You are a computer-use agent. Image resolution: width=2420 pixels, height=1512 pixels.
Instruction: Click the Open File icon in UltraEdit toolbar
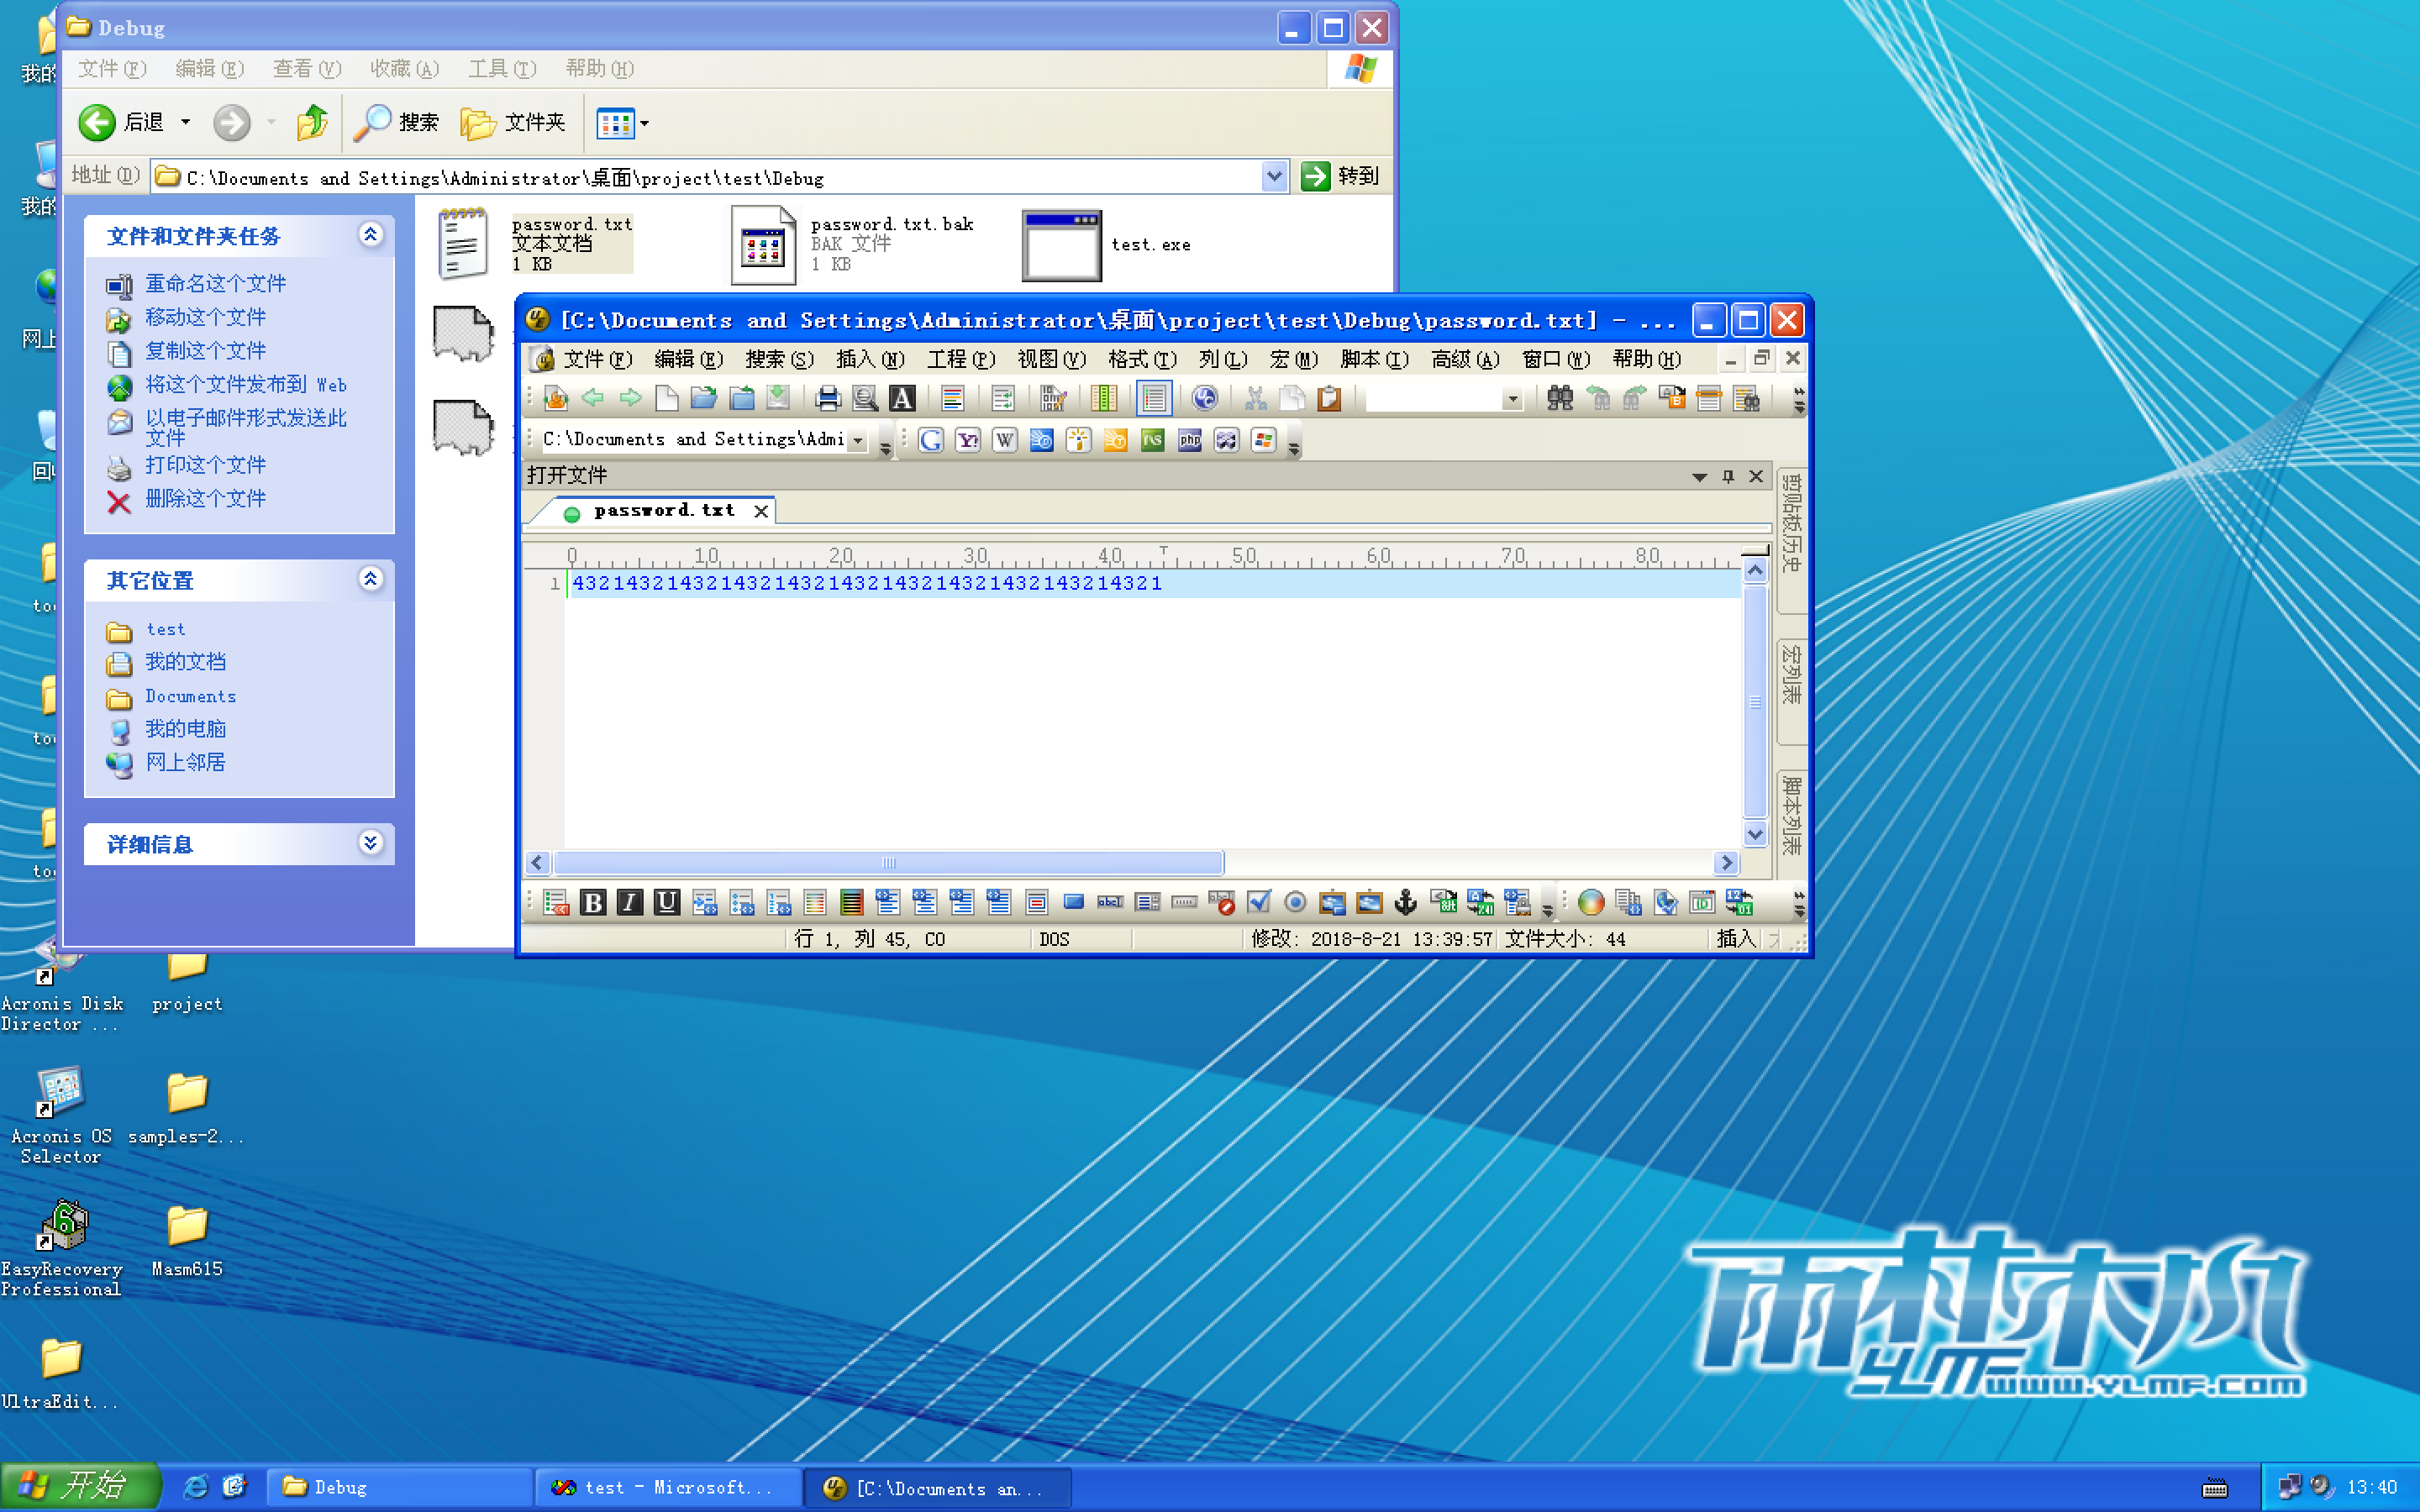pos(704,399)
